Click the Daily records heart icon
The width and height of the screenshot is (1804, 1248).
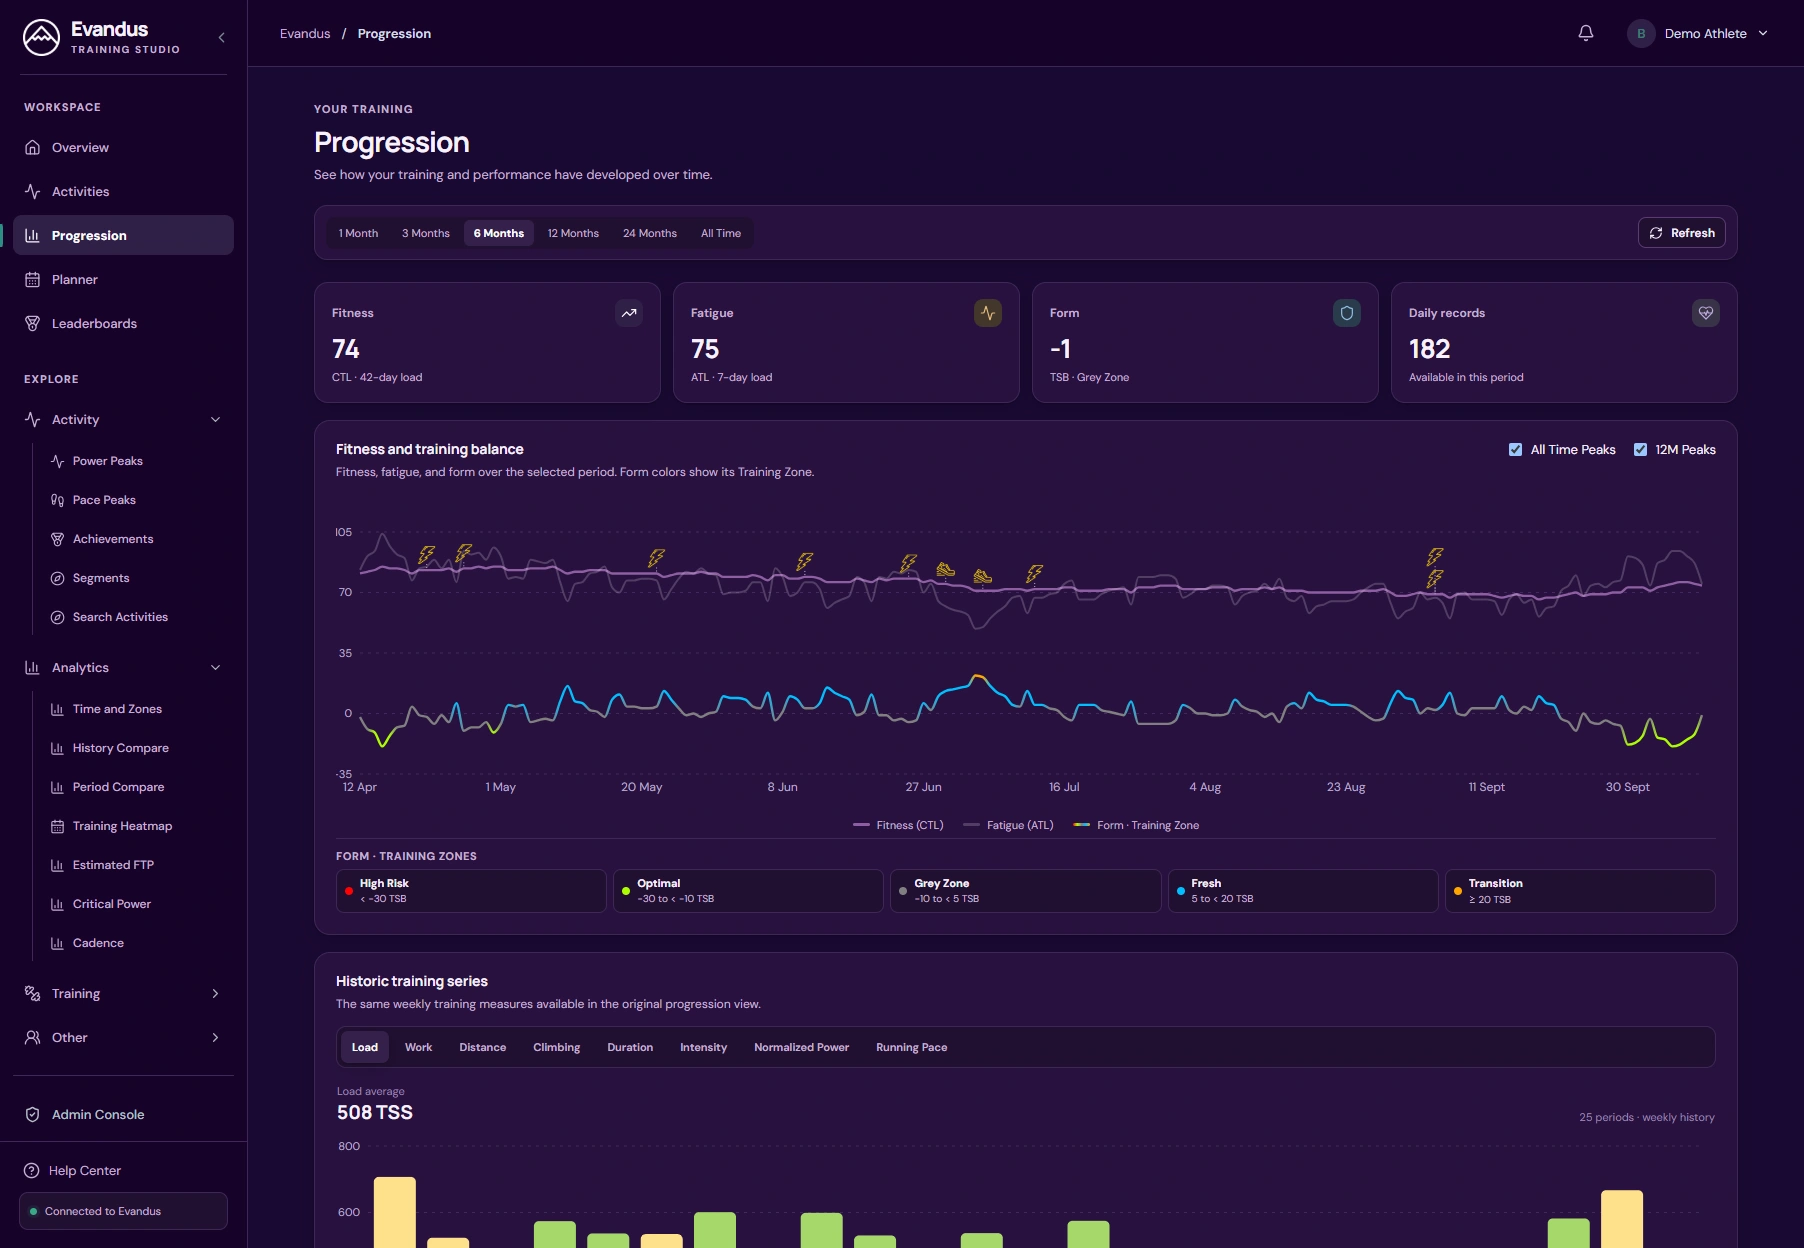coord(1706,313)
